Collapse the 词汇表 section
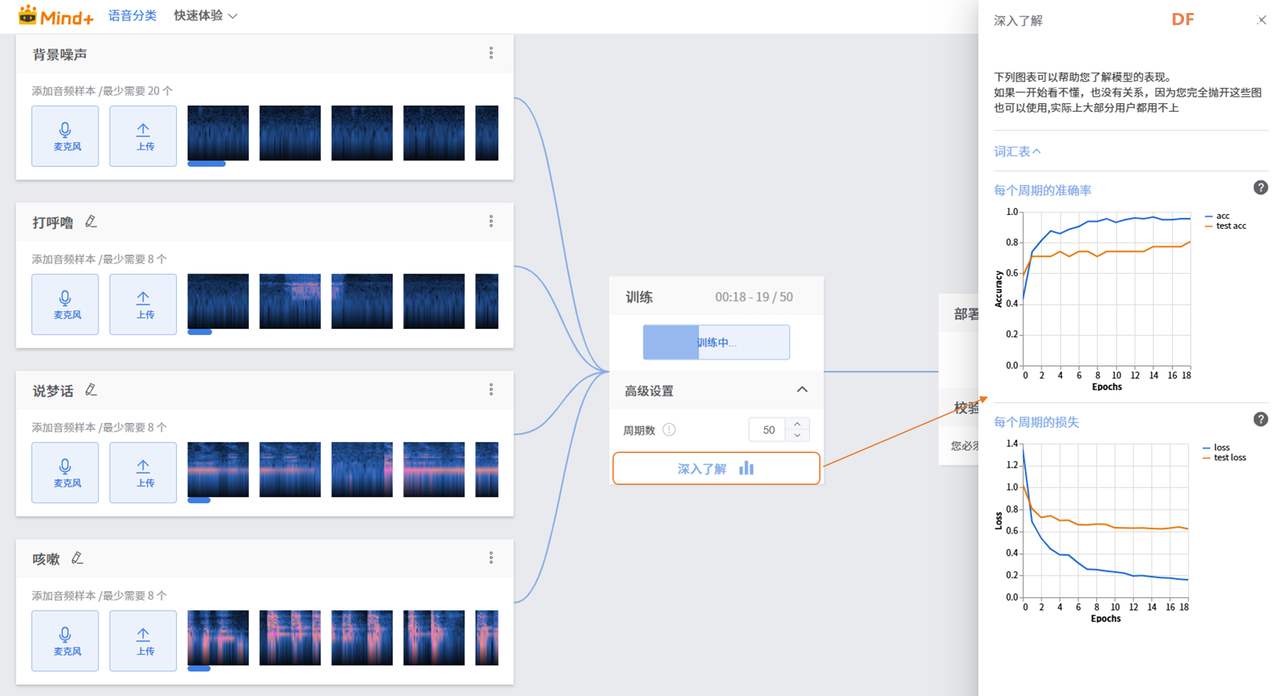Screen dimensions: 1280x696 [1017, 152]
